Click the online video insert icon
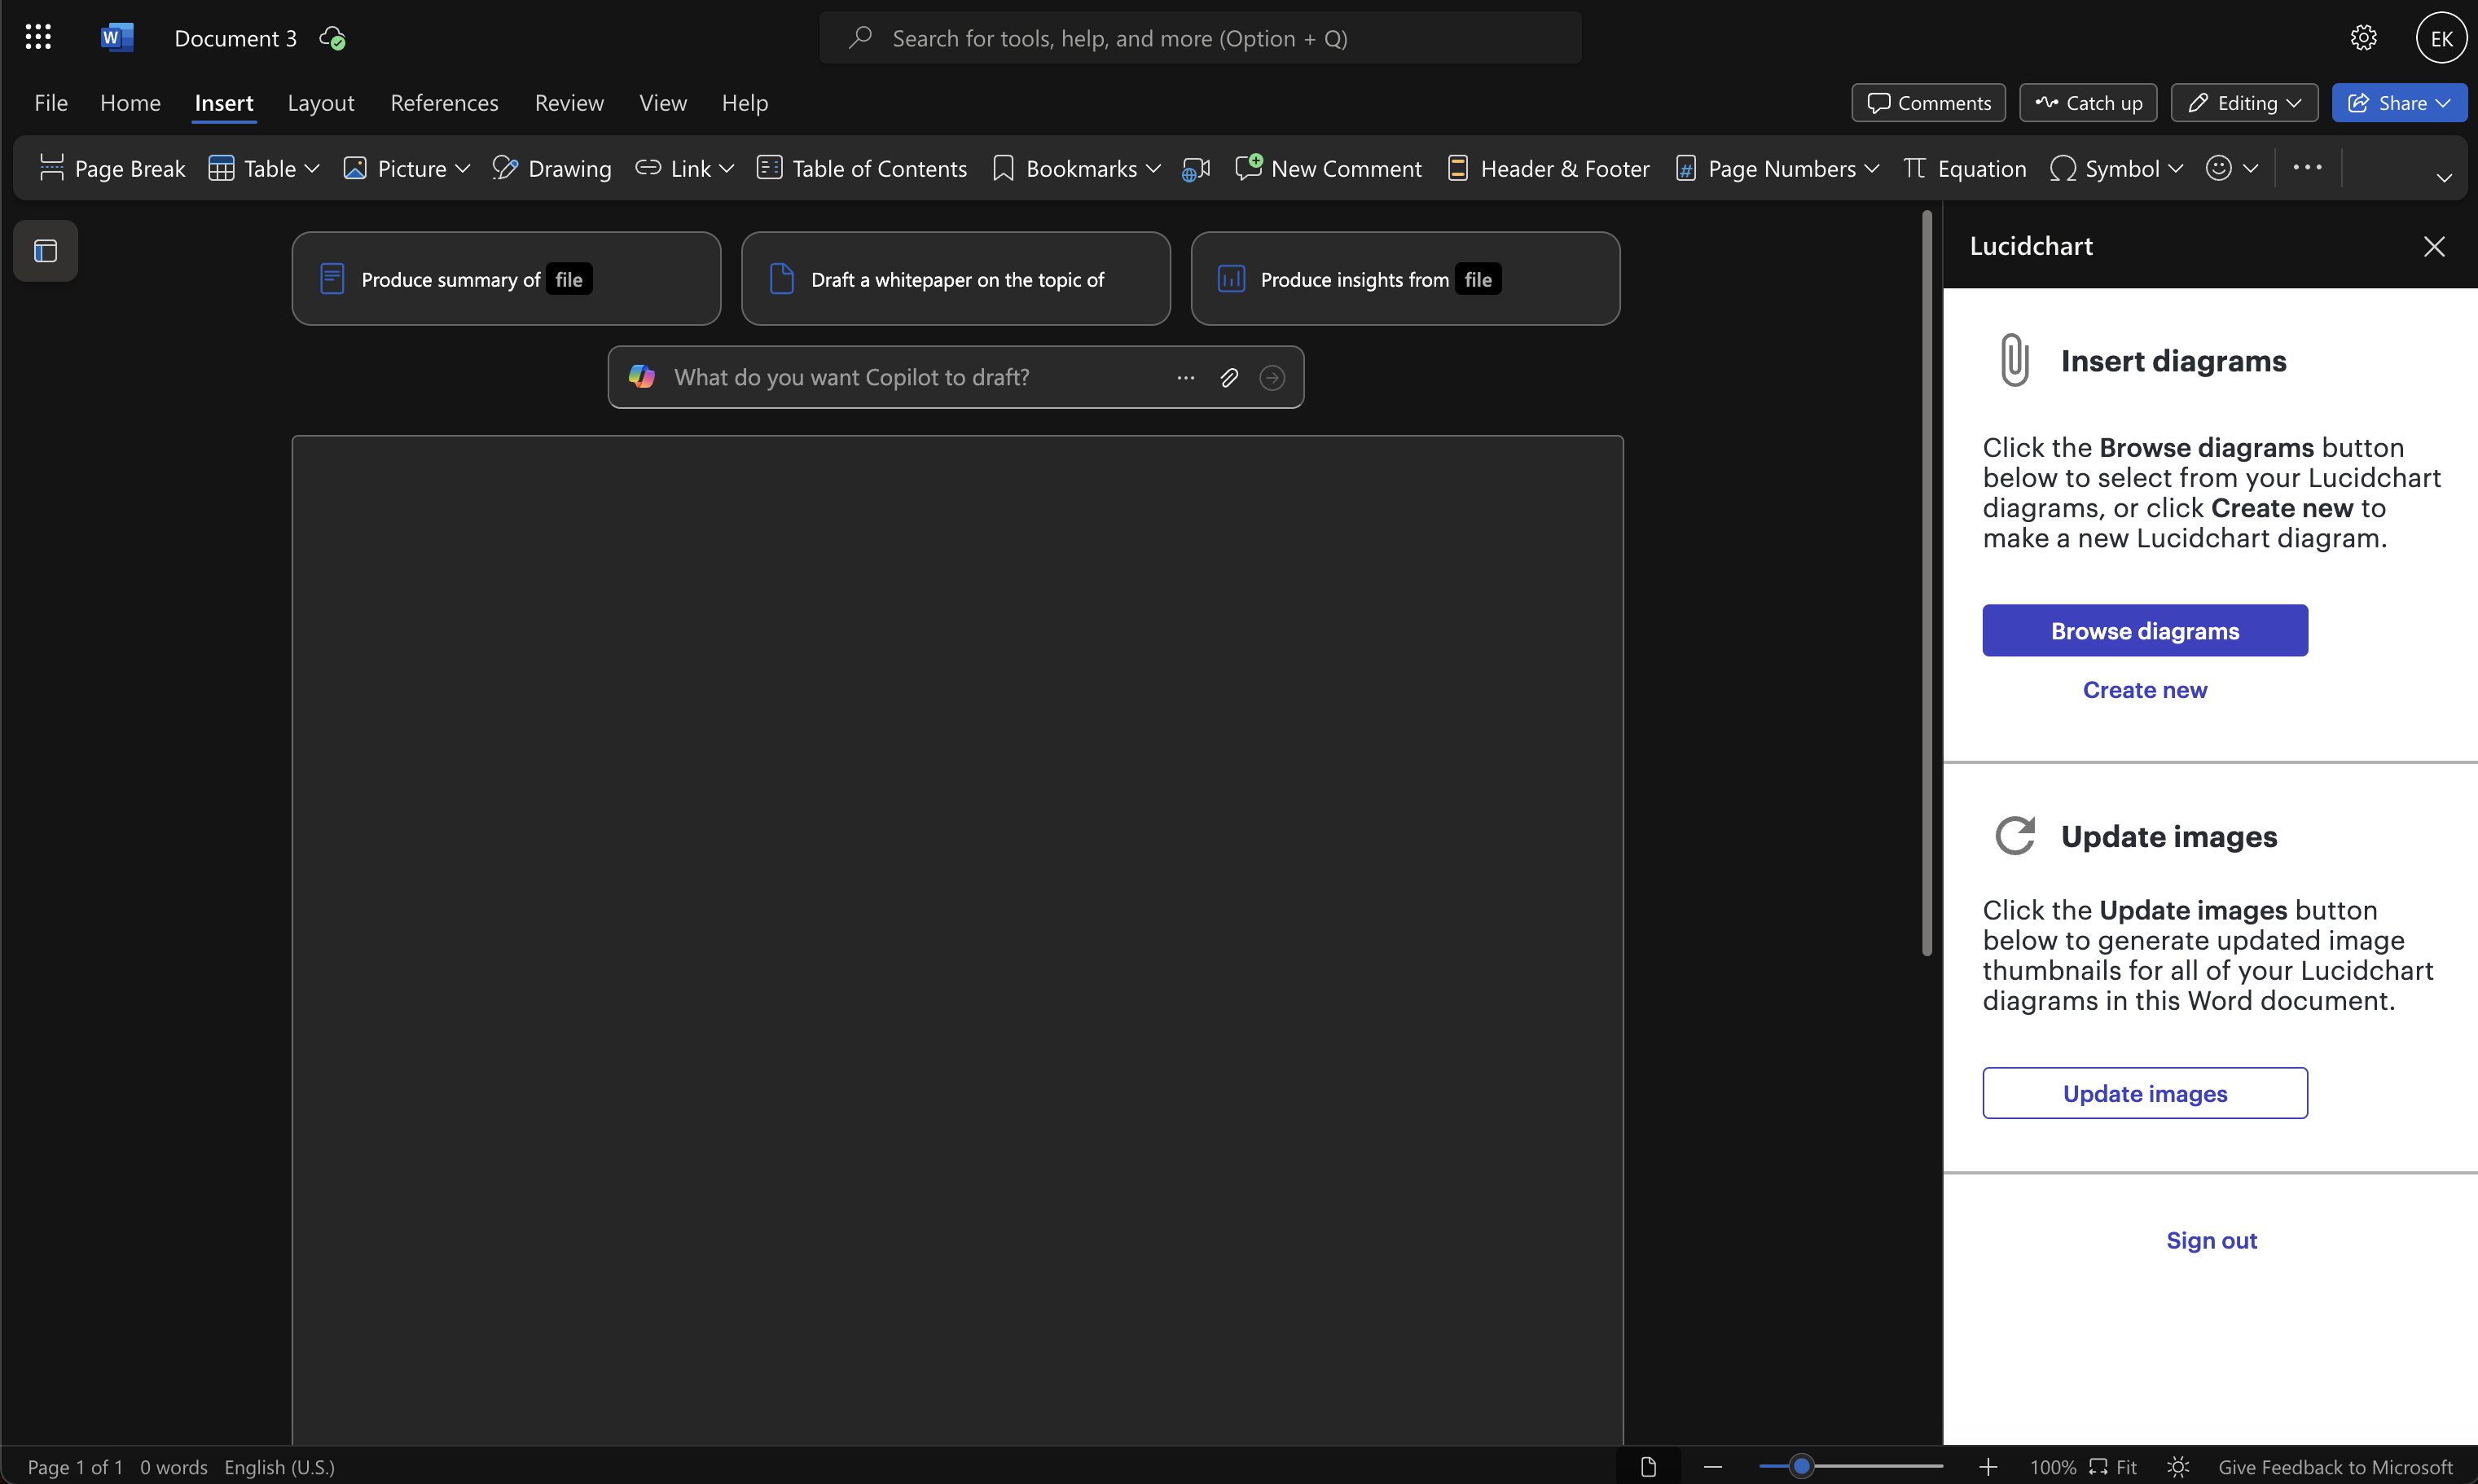2478x1484 pixels. pyautogui.click(x=1196, y=168)
